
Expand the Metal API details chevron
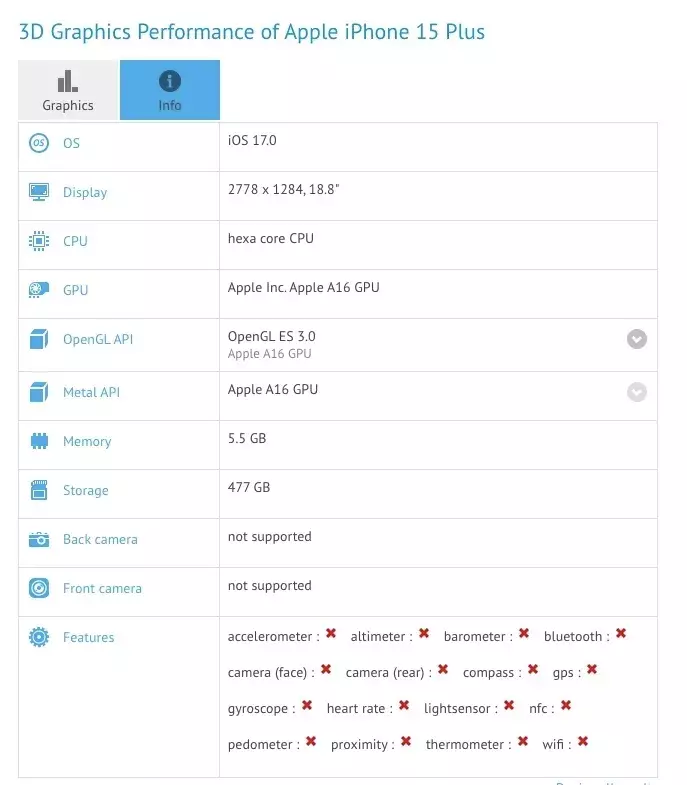(637, 392)
